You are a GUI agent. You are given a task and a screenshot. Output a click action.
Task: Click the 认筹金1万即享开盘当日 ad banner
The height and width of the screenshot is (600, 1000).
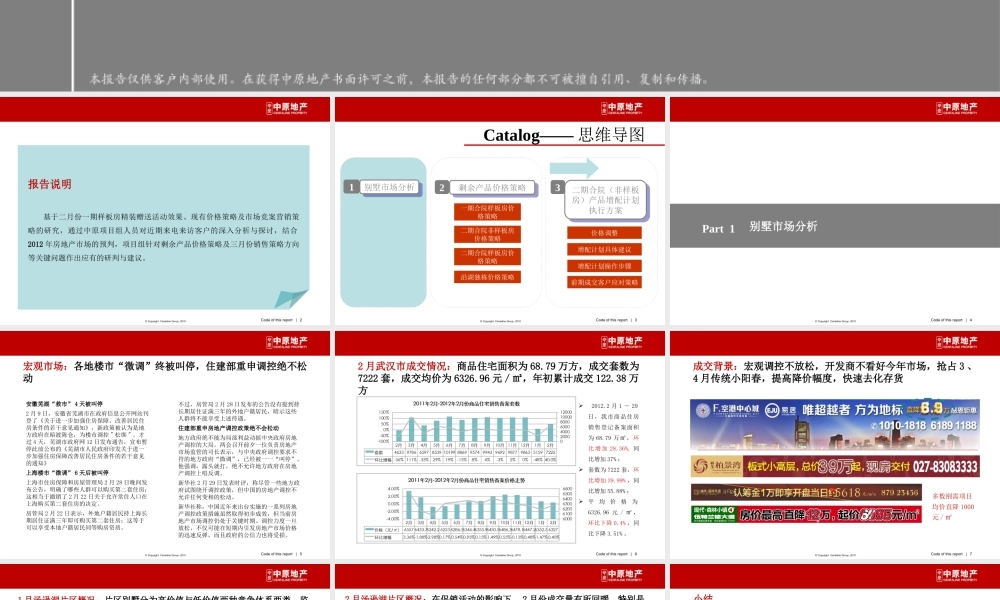[806, 492]
